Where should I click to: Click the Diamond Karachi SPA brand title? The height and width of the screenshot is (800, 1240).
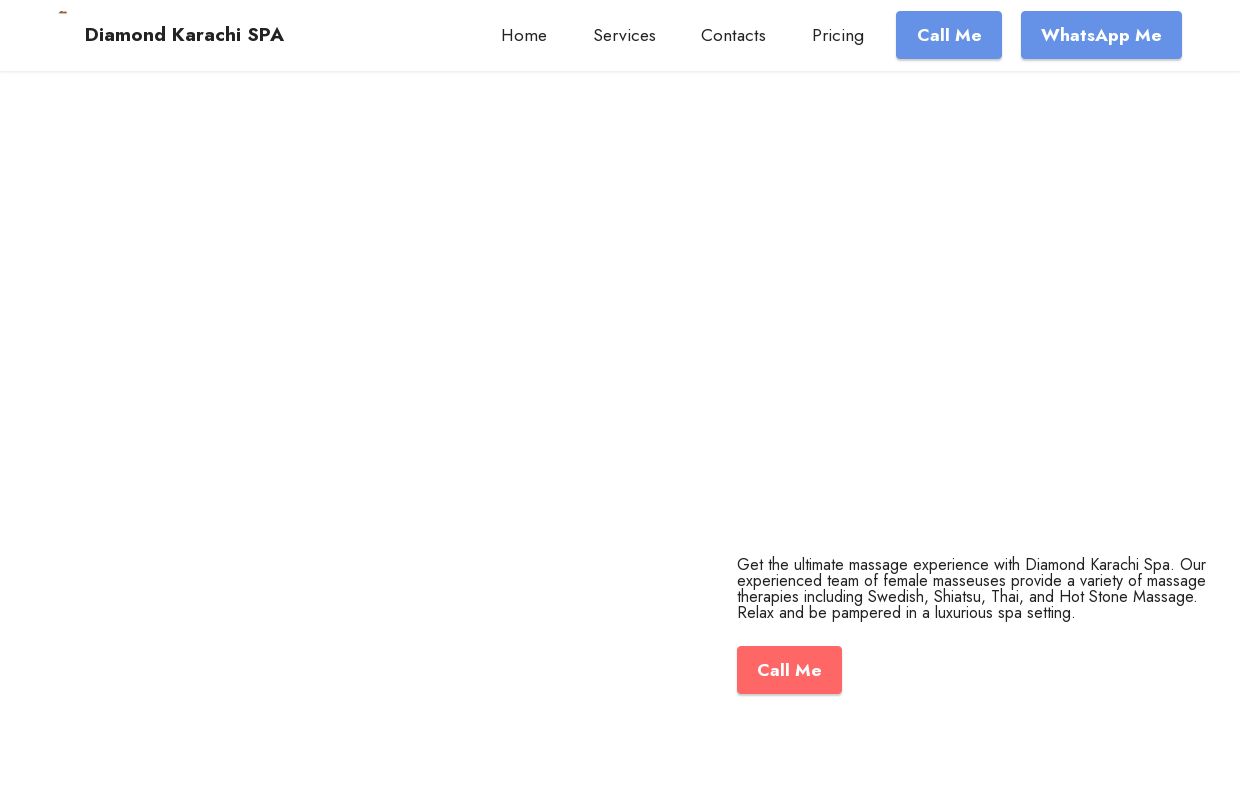click(184, 35)
